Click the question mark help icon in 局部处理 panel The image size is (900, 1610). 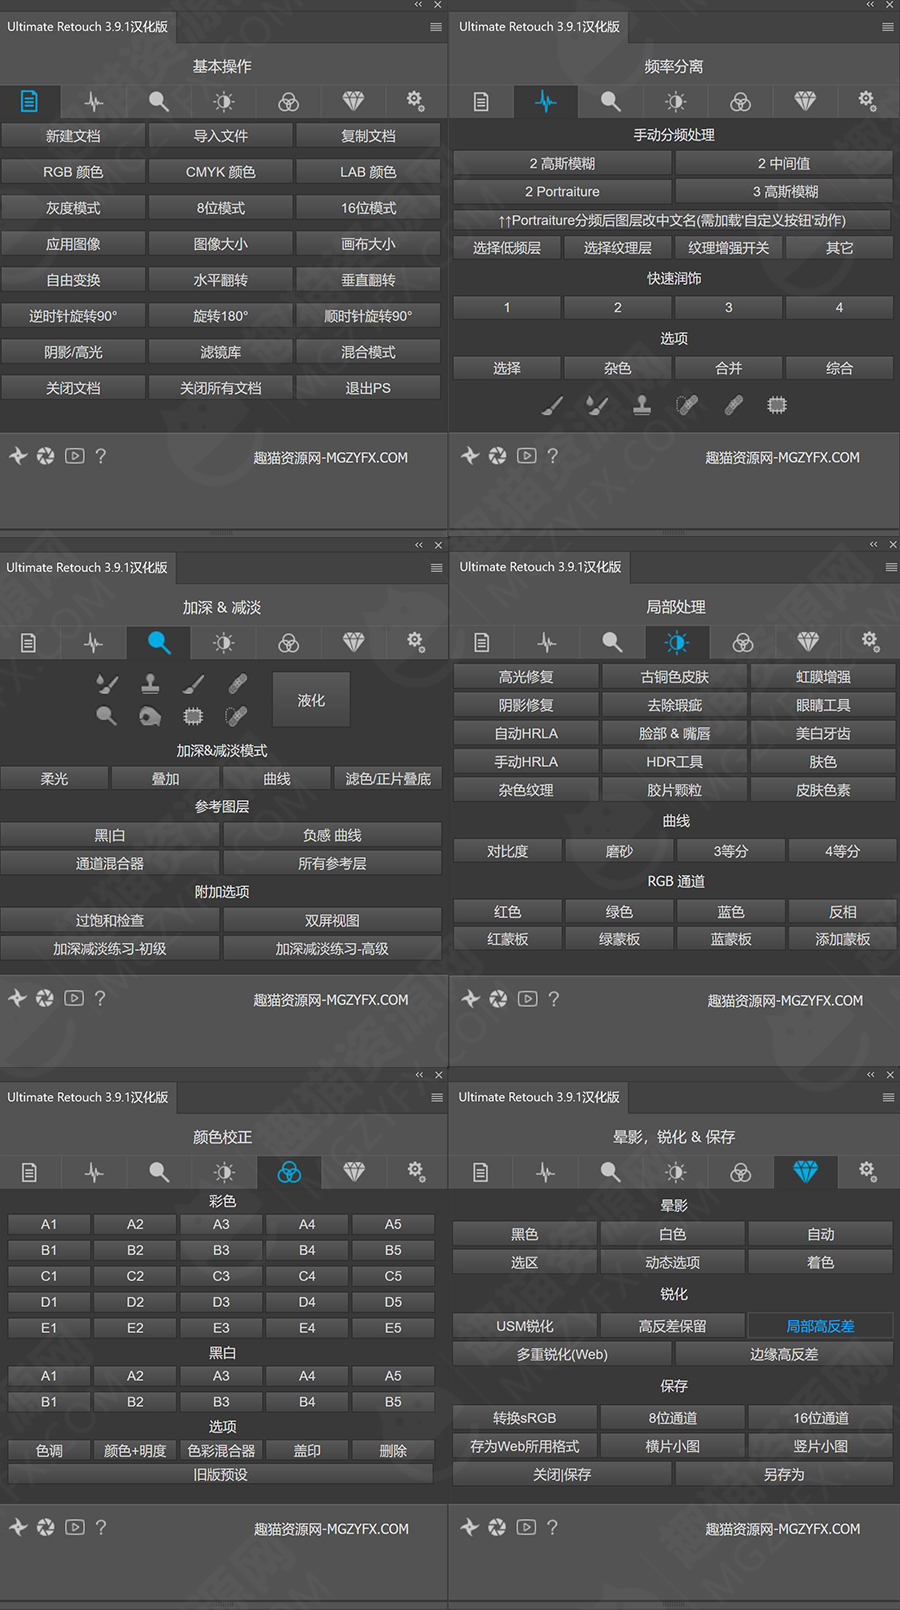554,998
